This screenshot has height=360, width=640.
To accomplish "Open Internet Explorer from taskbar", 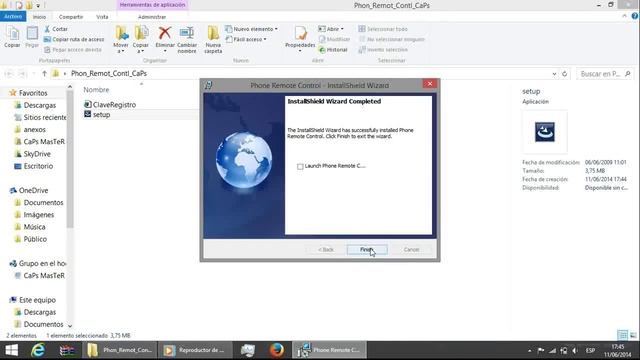I will click(x=38, y=350).
